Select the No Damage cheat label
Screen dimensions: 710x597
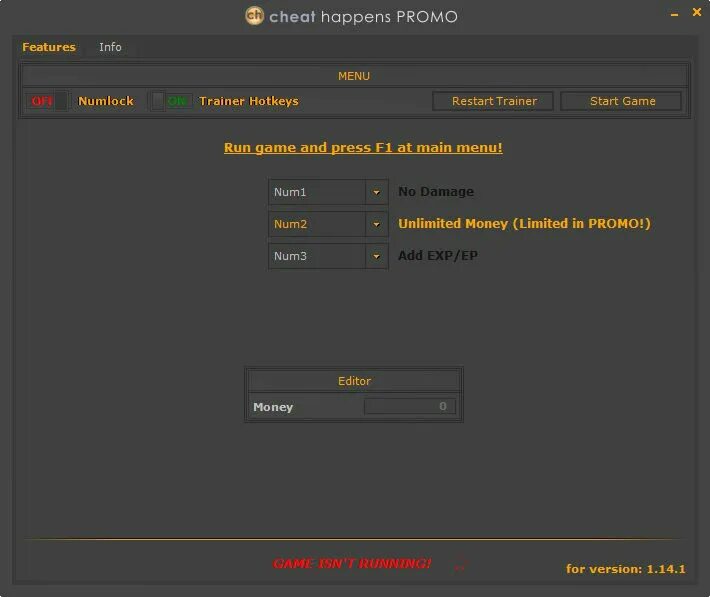coord(436,192)
